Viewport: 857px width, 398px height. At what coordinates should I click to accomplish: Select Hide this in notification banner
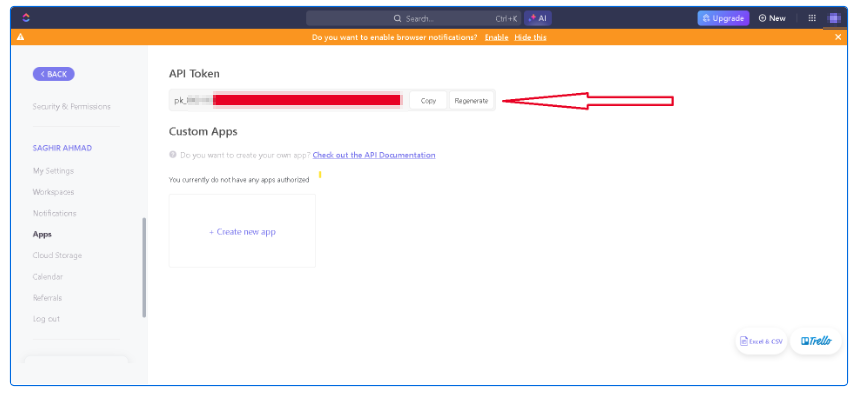[x=530, y=37]
